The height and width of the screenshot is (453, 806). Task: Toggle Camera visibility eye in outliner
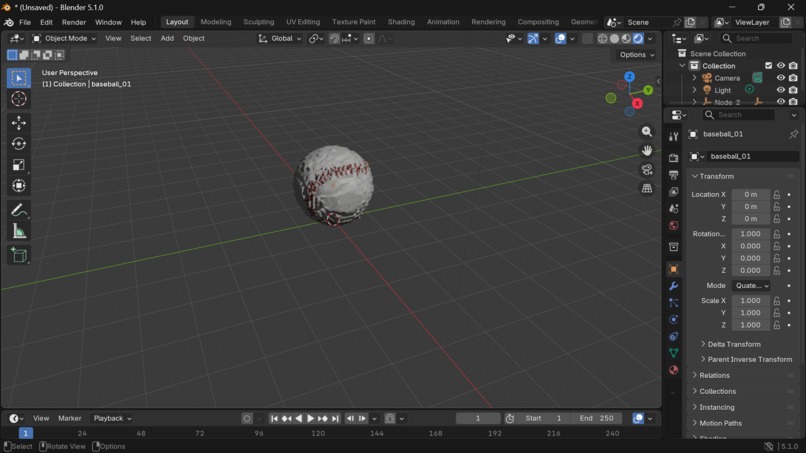point(781,78)
